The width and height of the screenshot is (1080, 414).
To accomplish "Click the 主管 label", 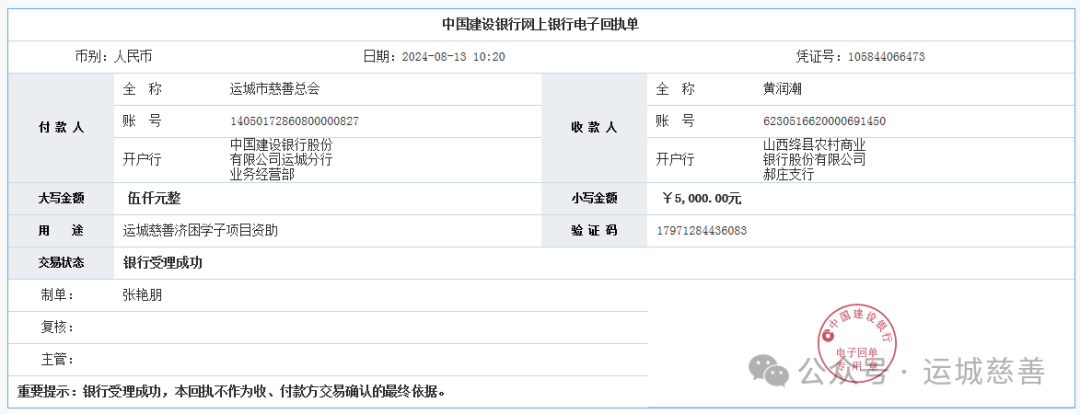I will pyautogui.click(x=56, y=360).
